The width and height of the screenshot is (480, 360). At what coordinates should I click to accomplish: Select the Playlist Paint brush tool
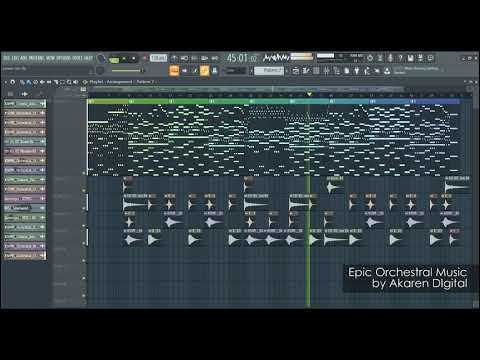[x=29, y=82]
